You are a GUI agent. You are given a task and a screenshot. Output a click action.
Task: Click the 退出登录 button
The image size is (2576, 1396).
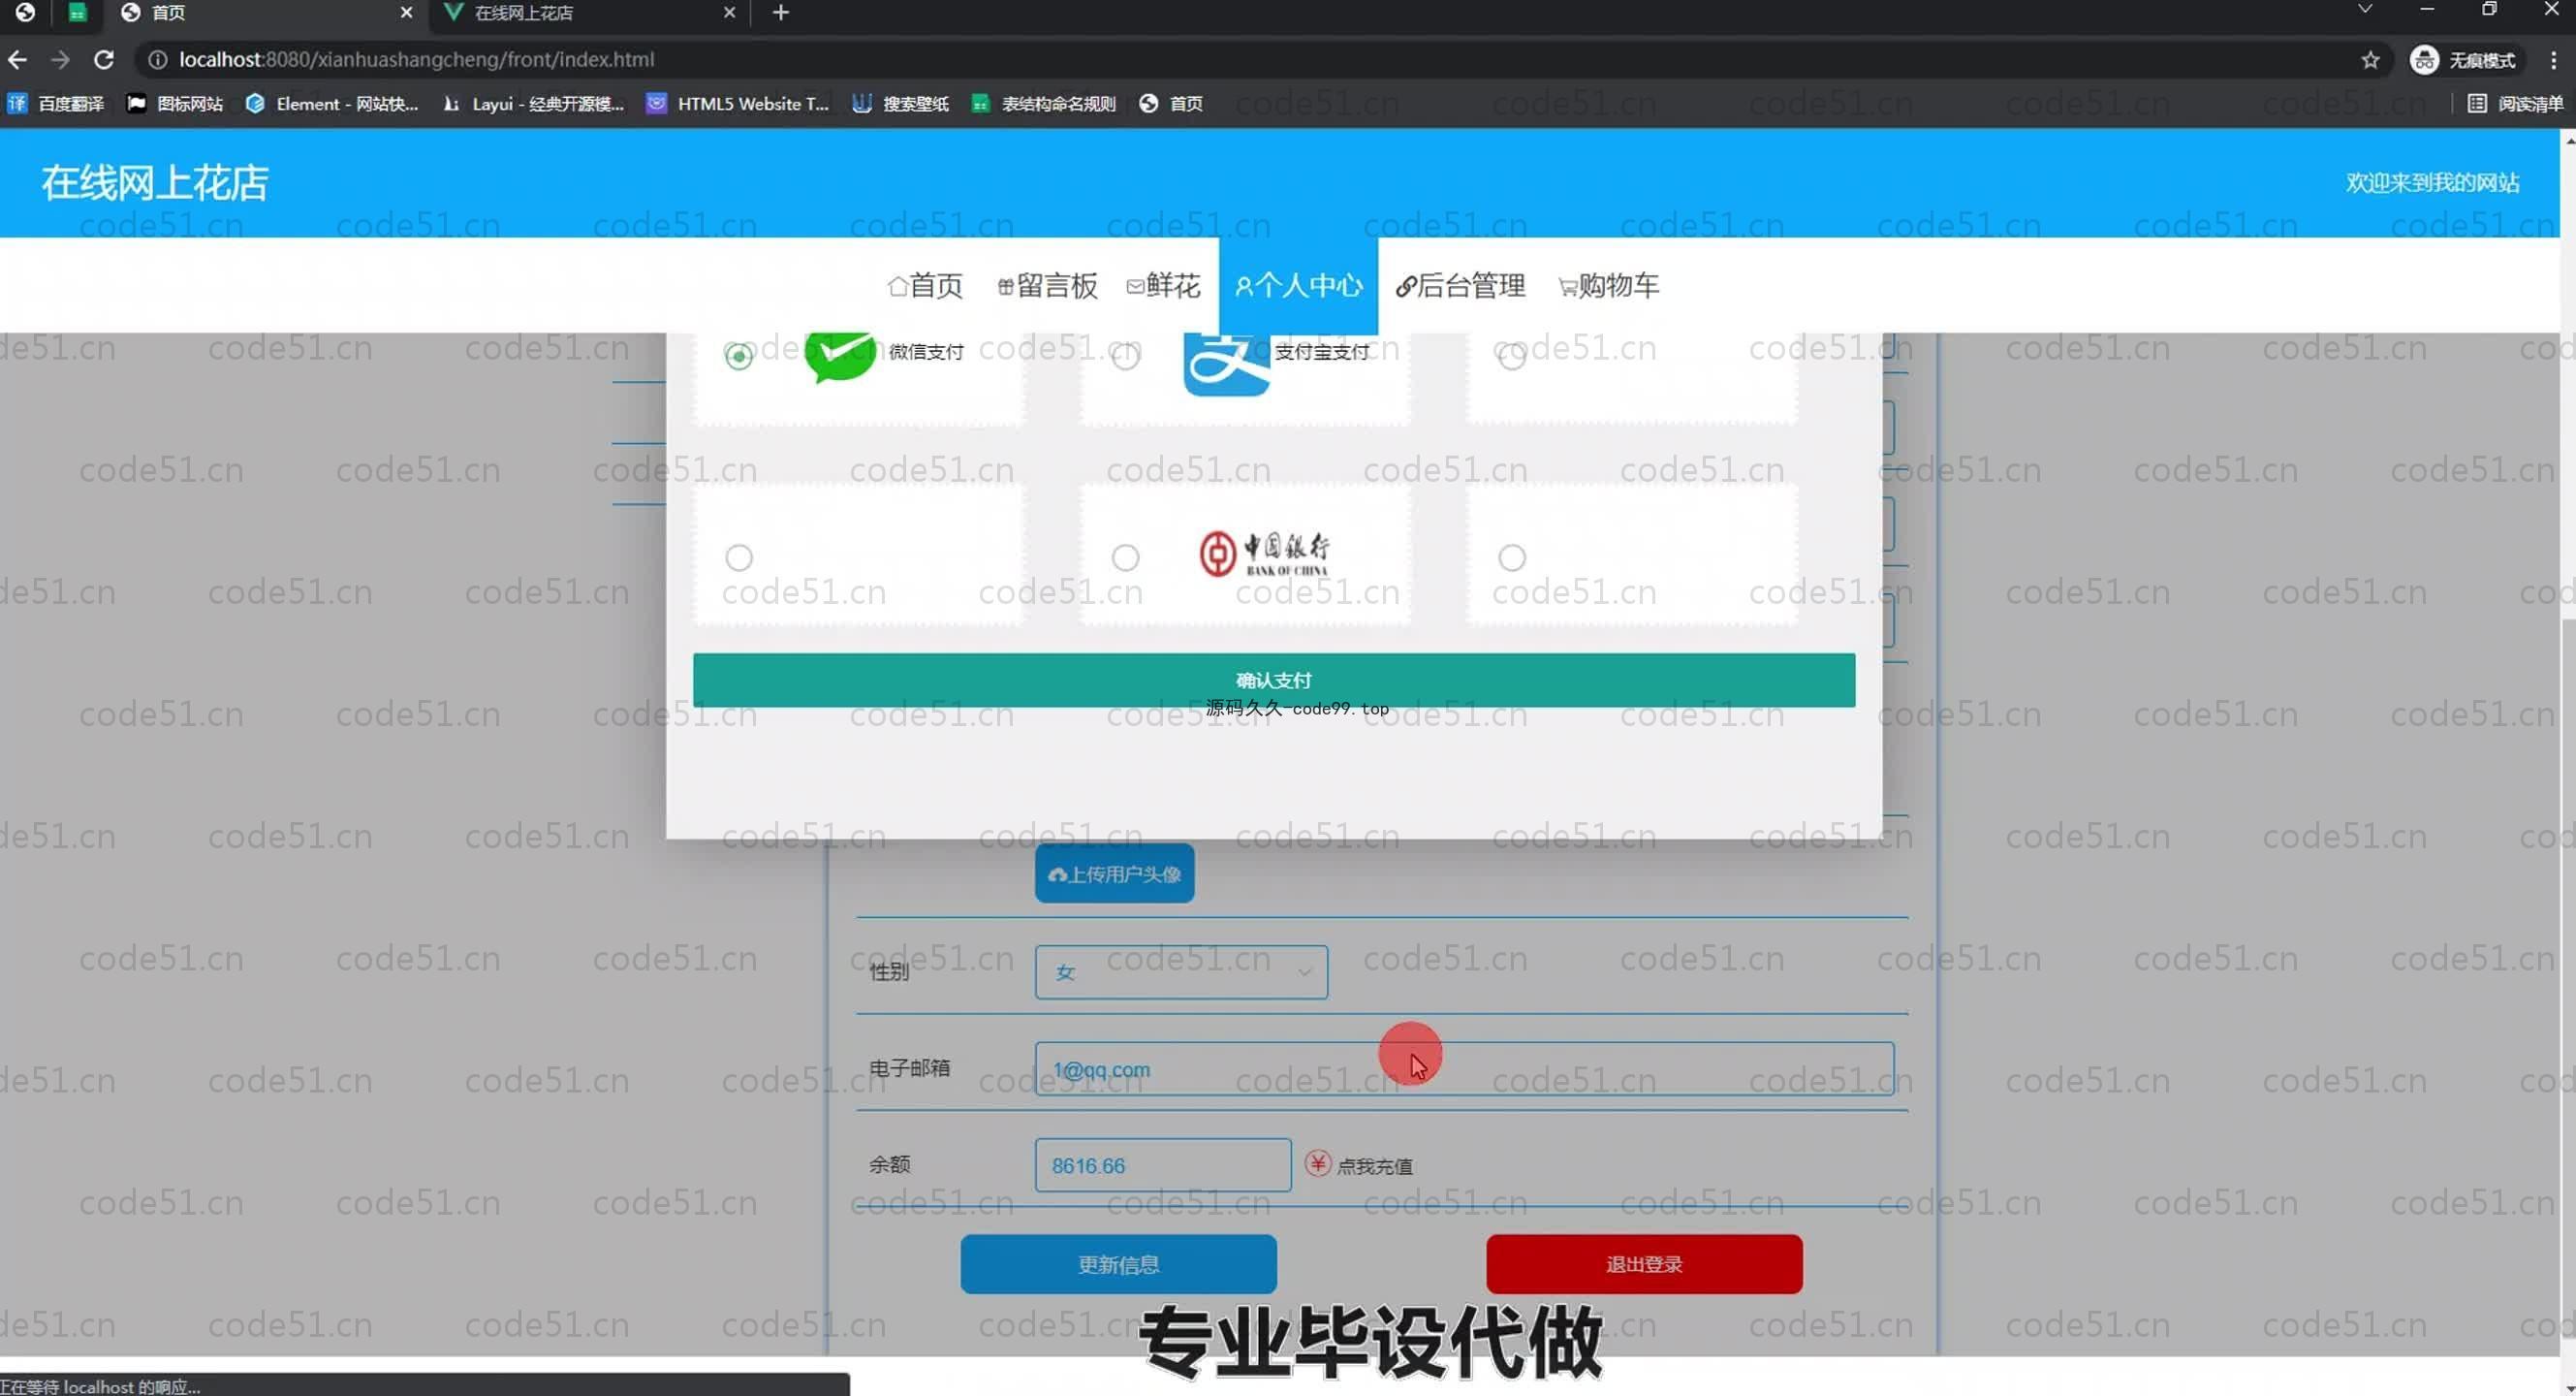[1644, 1264]
